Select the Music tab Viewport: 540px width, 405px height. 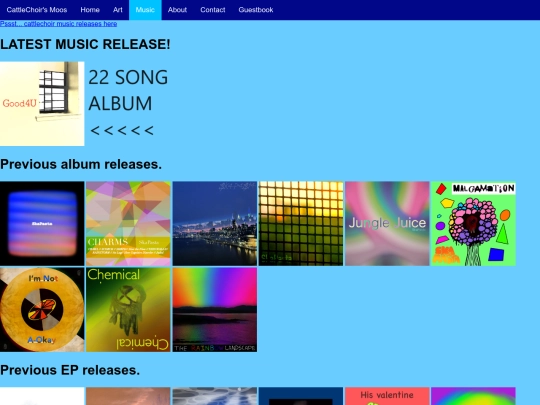pyautogui.click(x=145, y=10)
